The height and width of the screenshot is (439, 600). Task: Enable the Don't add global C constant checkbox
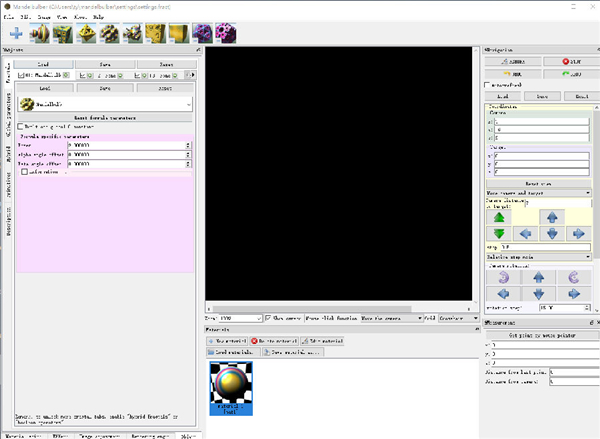22,126
